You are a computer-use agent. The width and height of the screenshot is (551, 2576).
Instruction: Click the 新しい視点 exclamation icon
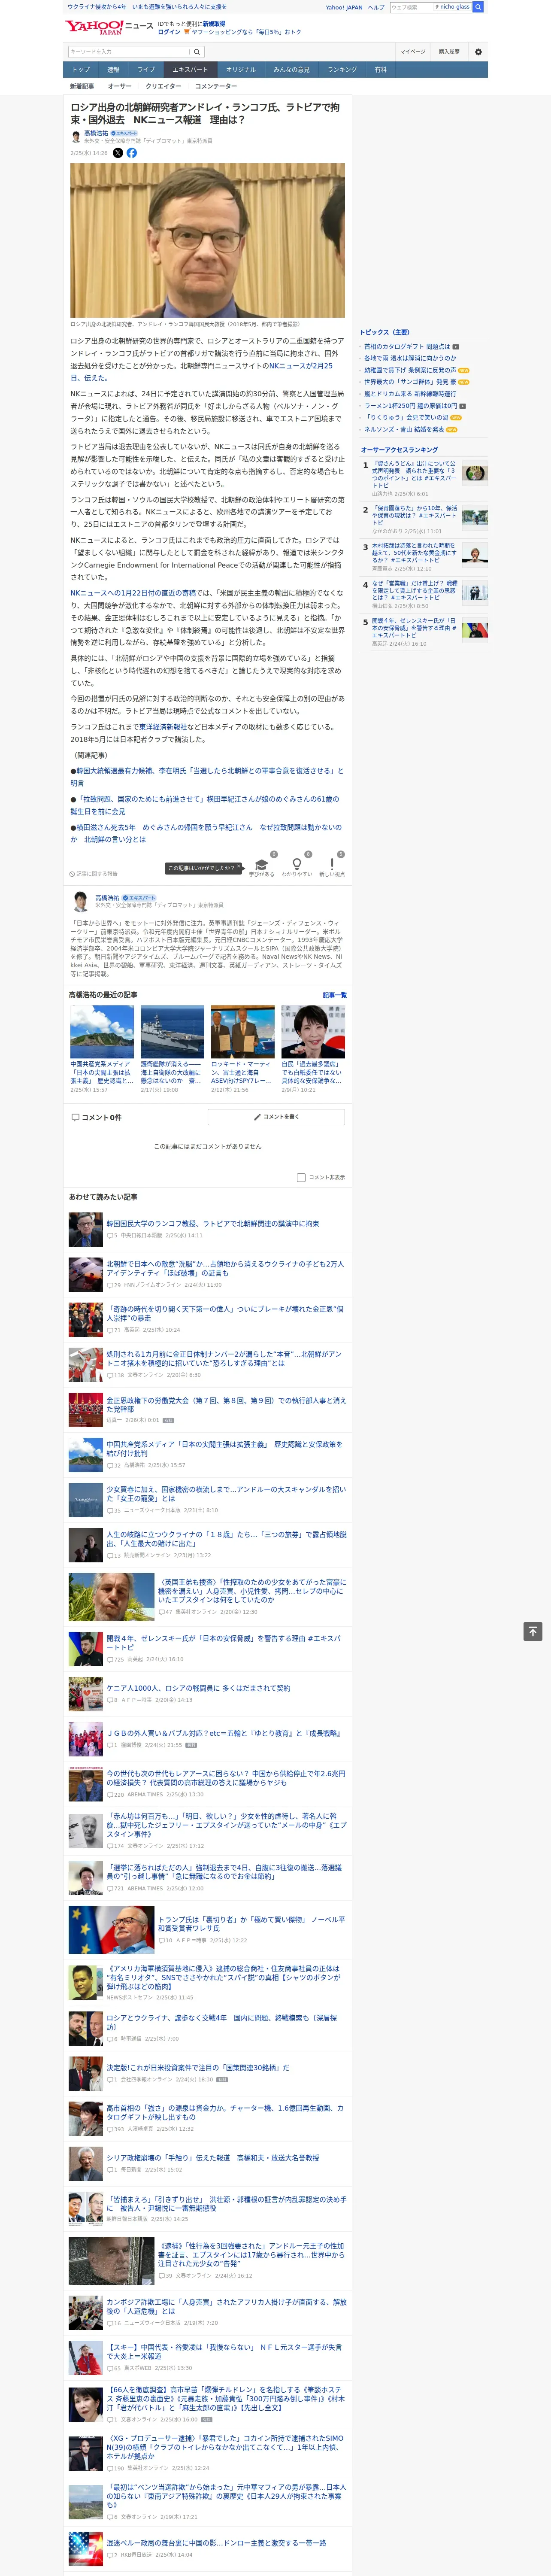pyautogui.click(x=332, y=864)
